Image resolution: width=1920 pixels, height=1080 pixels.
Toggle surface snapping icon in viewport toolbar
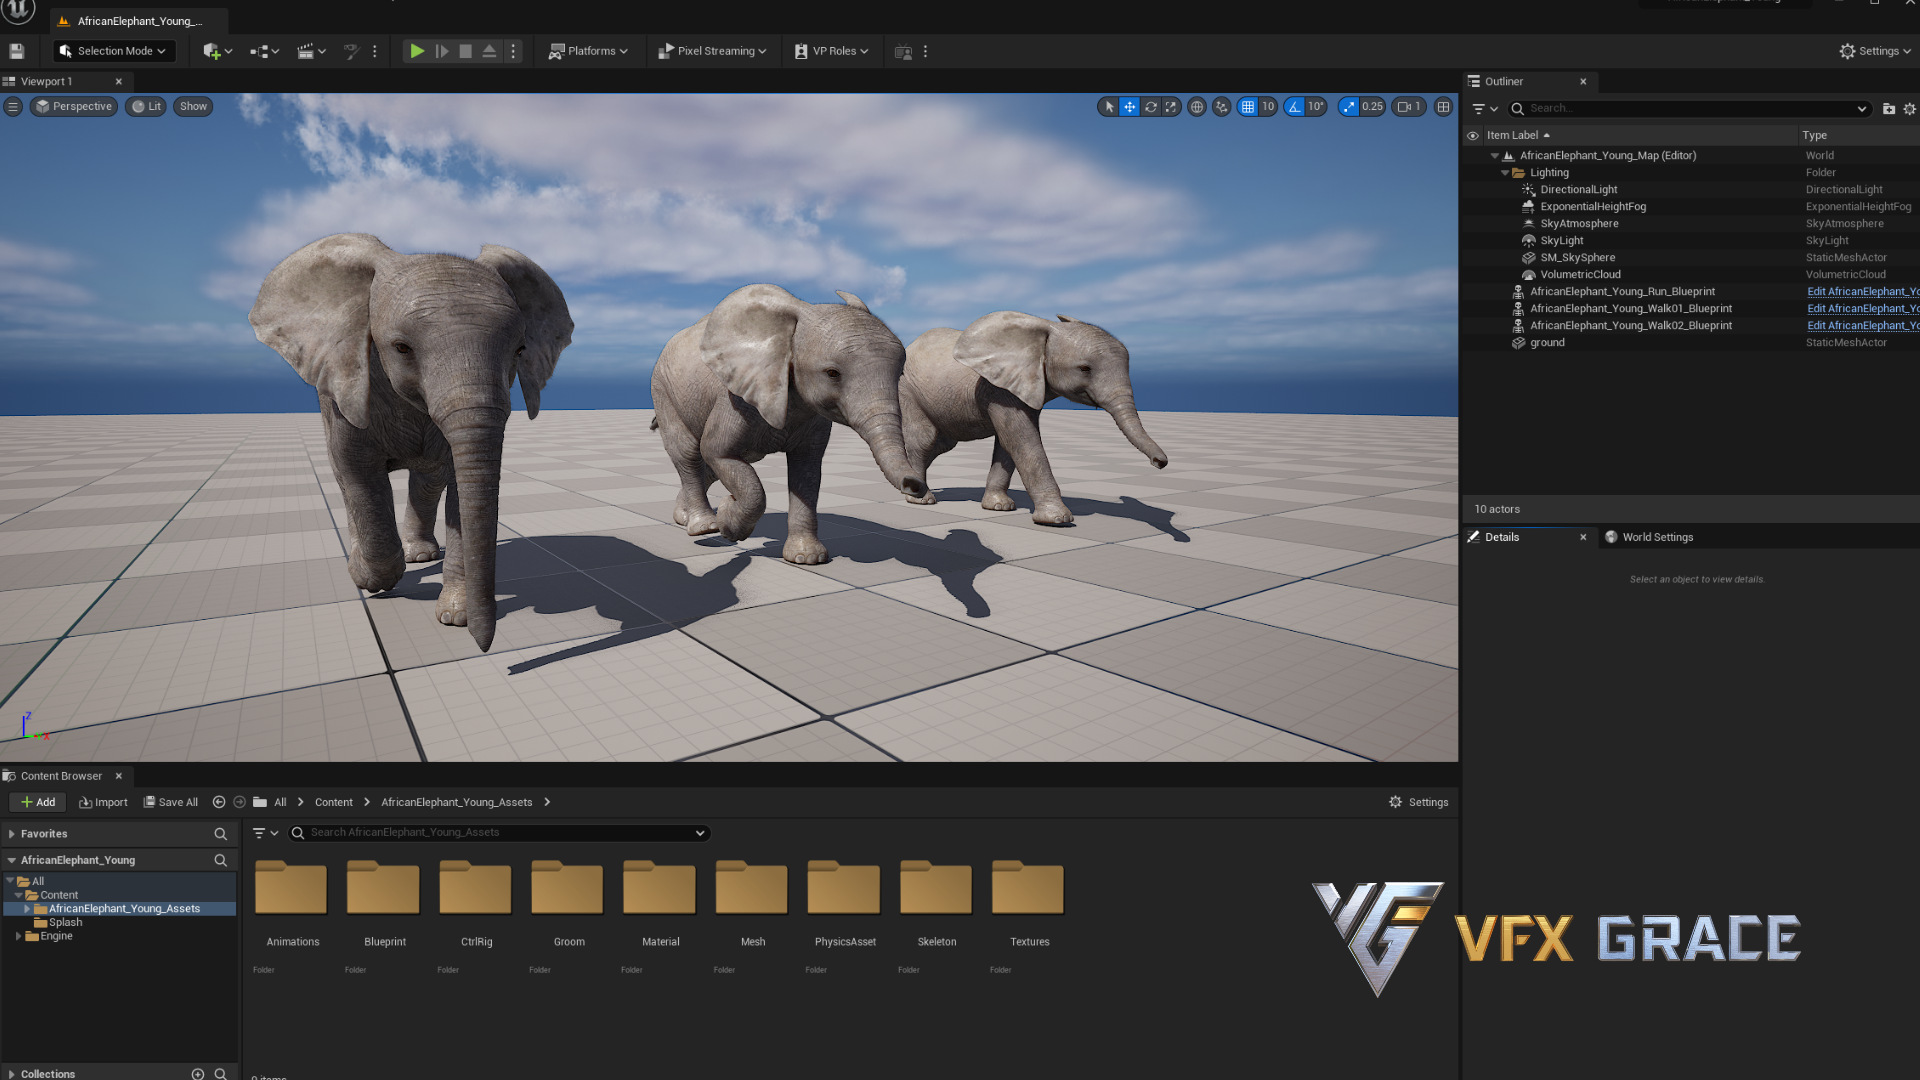(1221, 107)
